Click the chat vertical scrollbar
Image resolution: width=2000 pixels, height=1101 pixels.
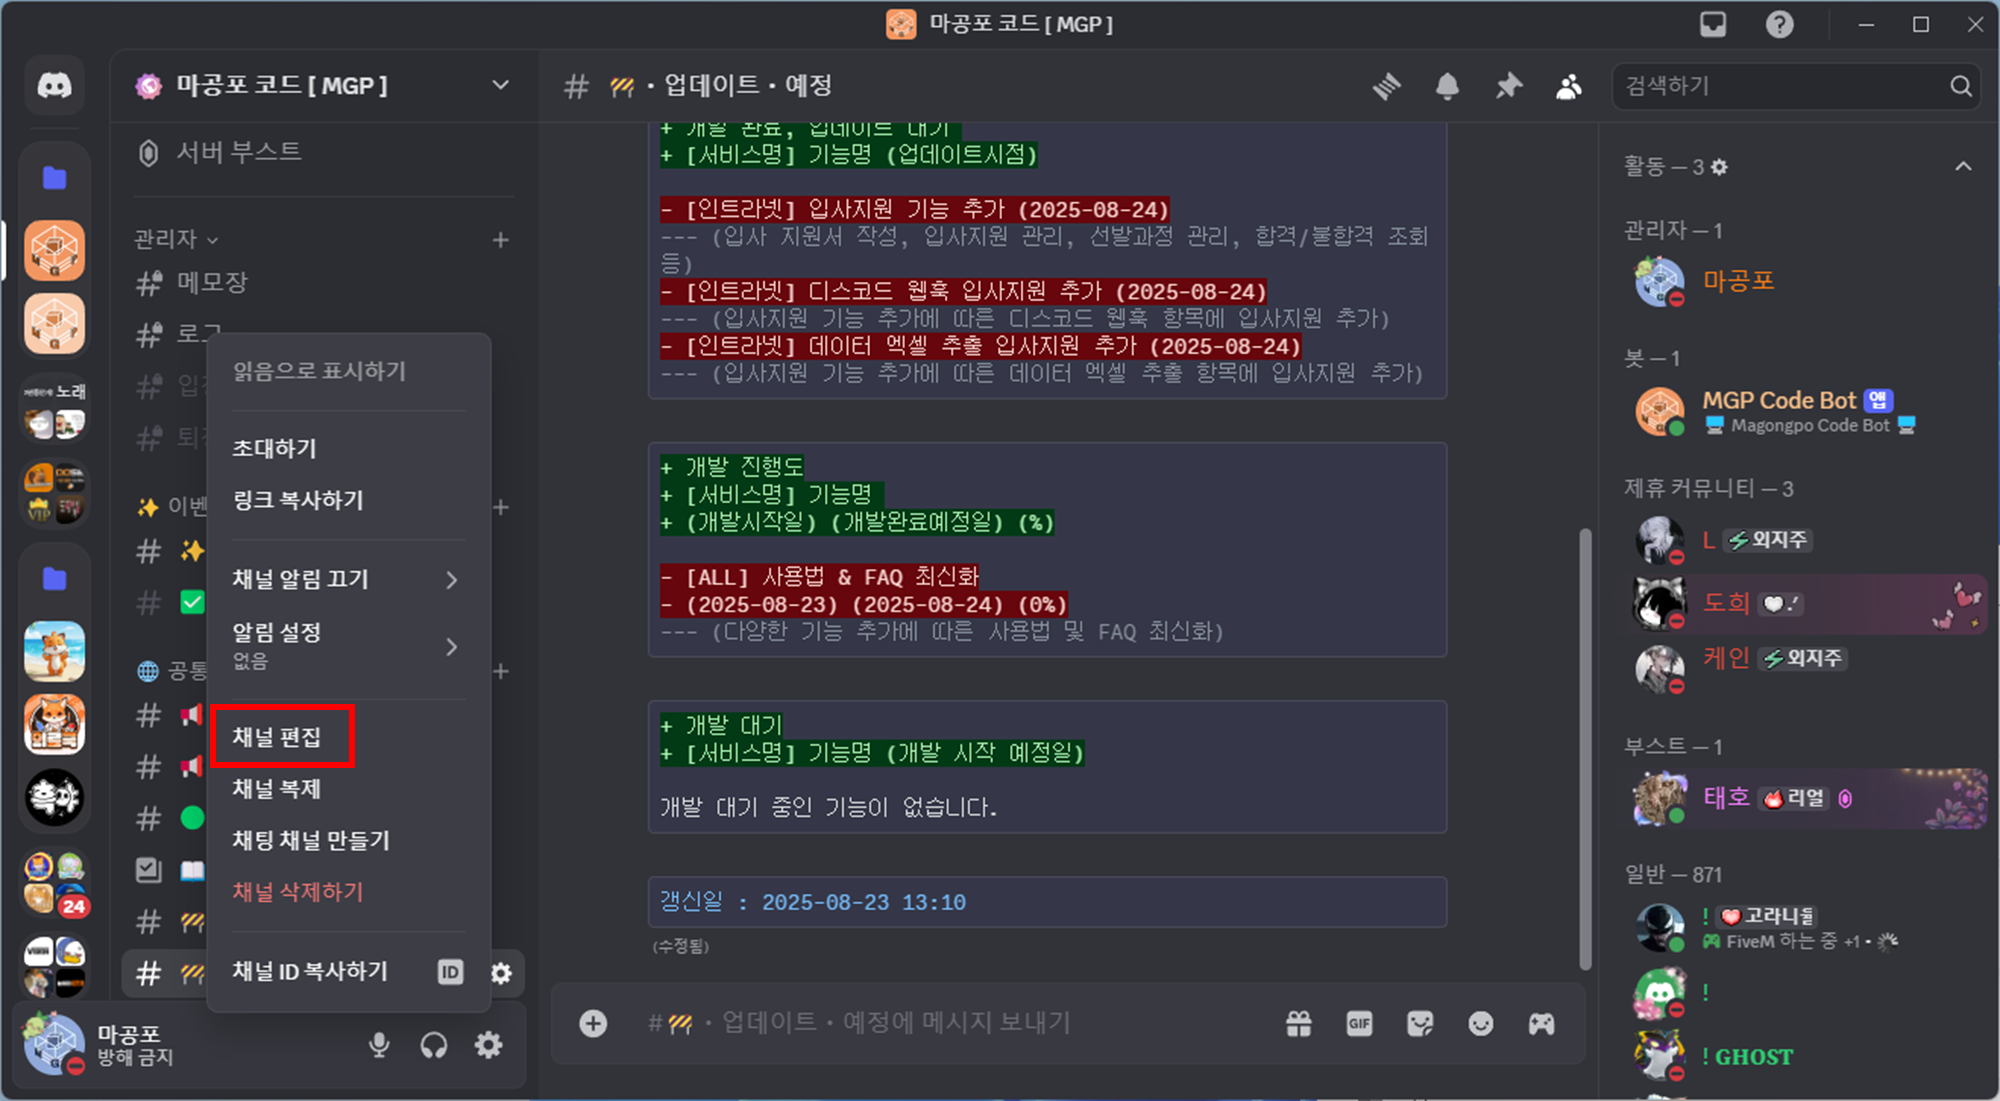point(1584,748)
